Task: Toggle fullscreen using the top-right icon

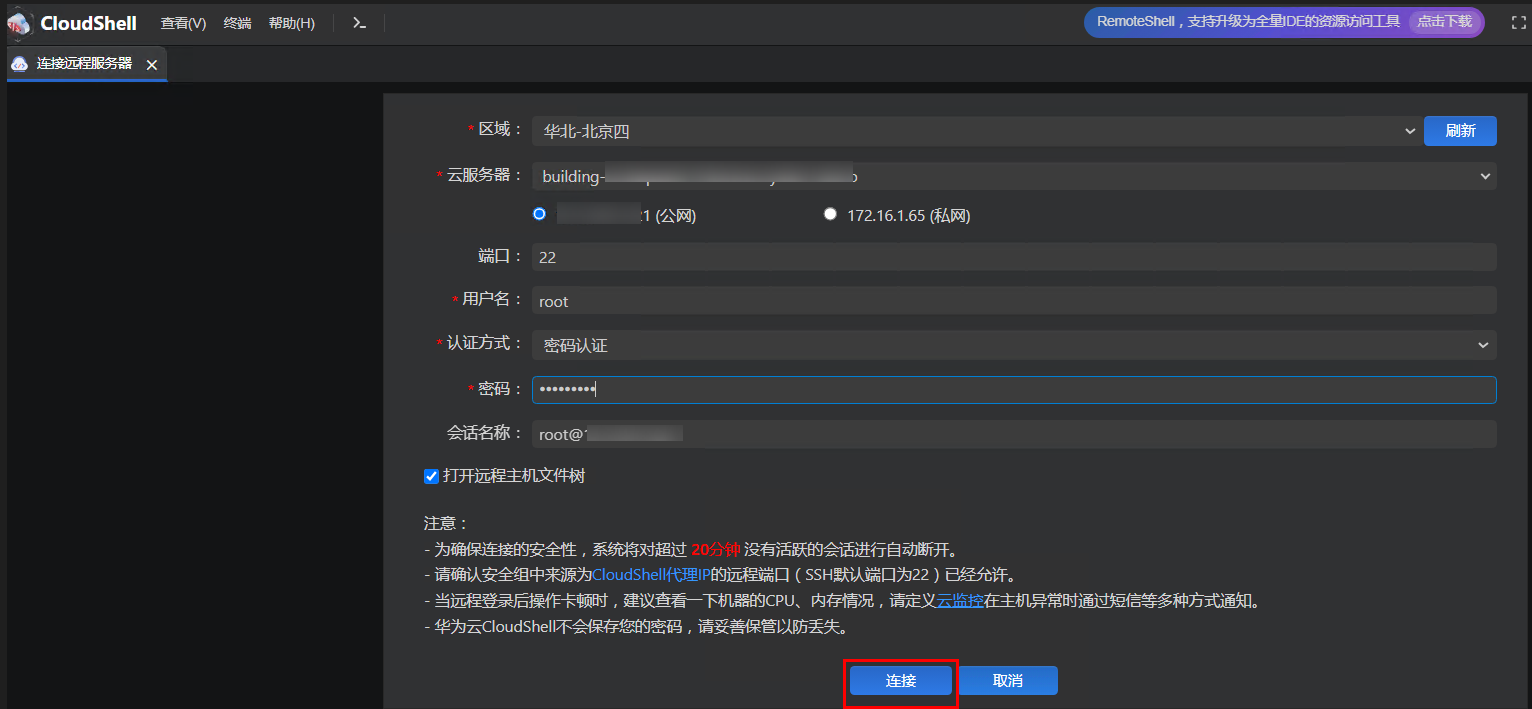Action: [1519, 23]
